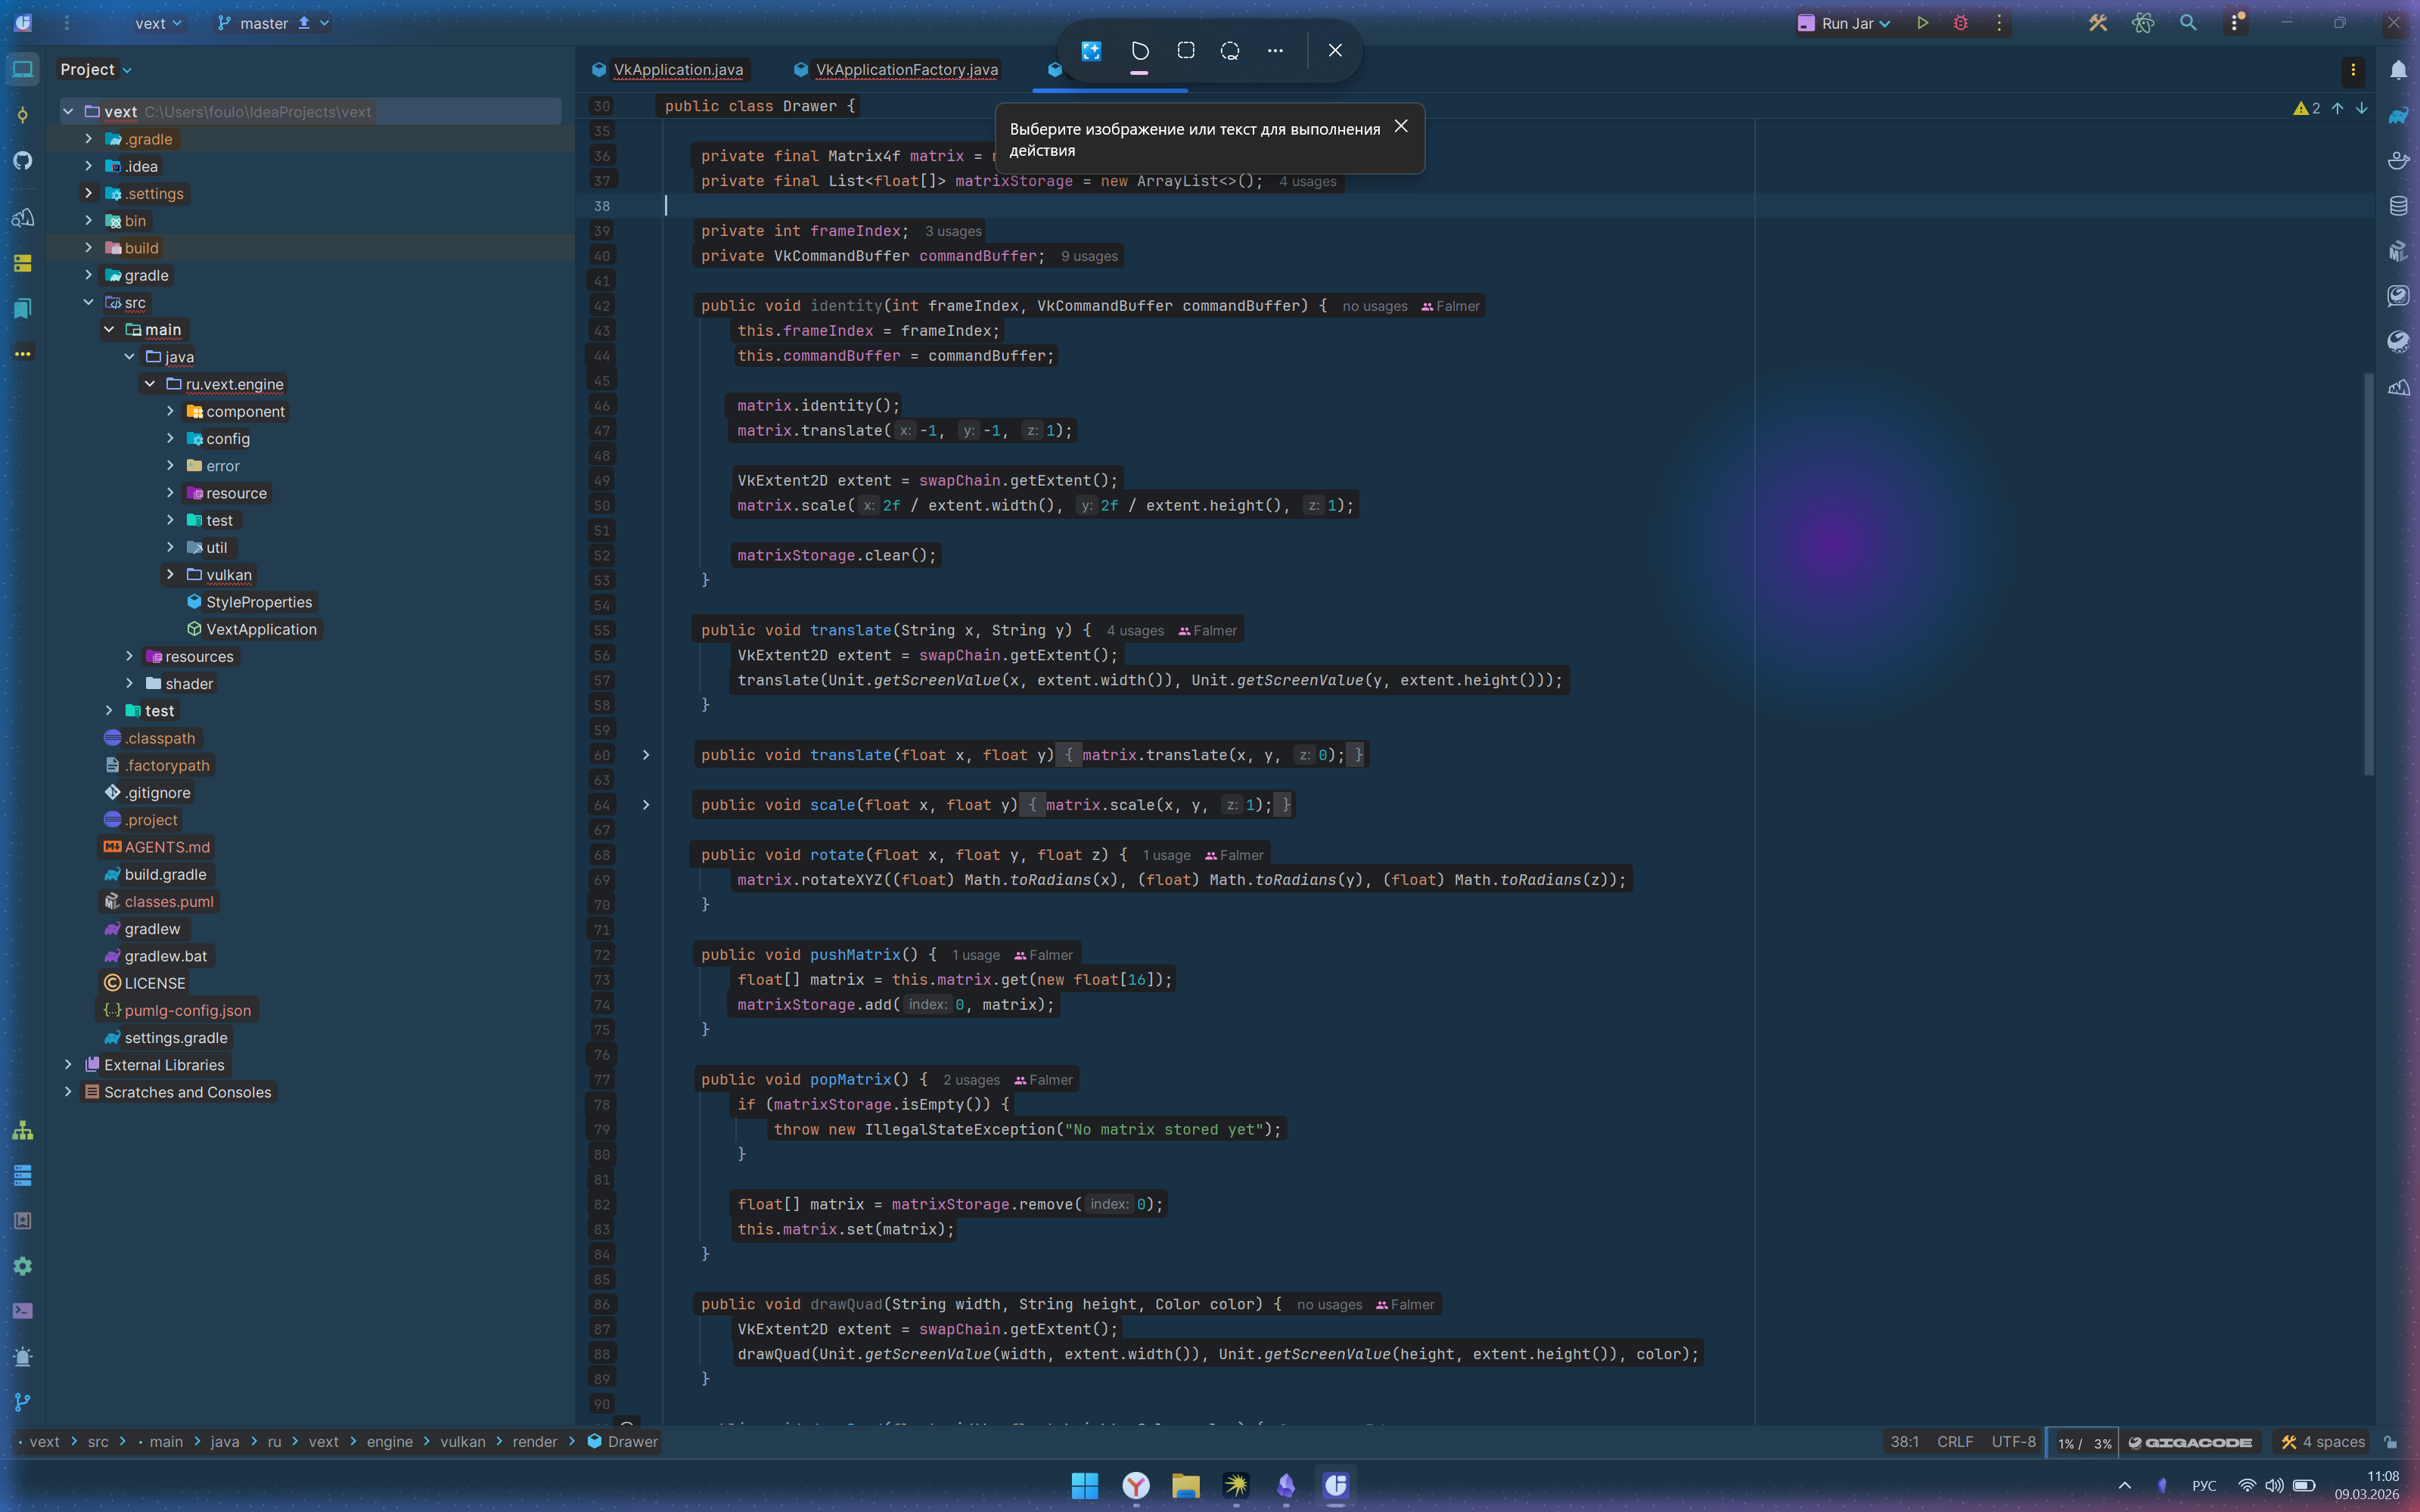Open the Settings gear sidebar icon
This screenshot has width=2420, height=1512.
(x=22, y=1266)
